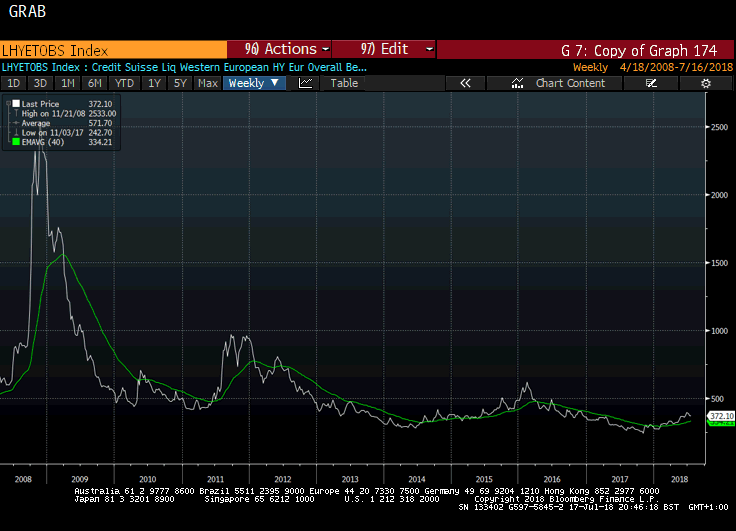Select the Max range tab
Image resolution: width=736 pixels, height=531 pixels.
click(207, 83)
